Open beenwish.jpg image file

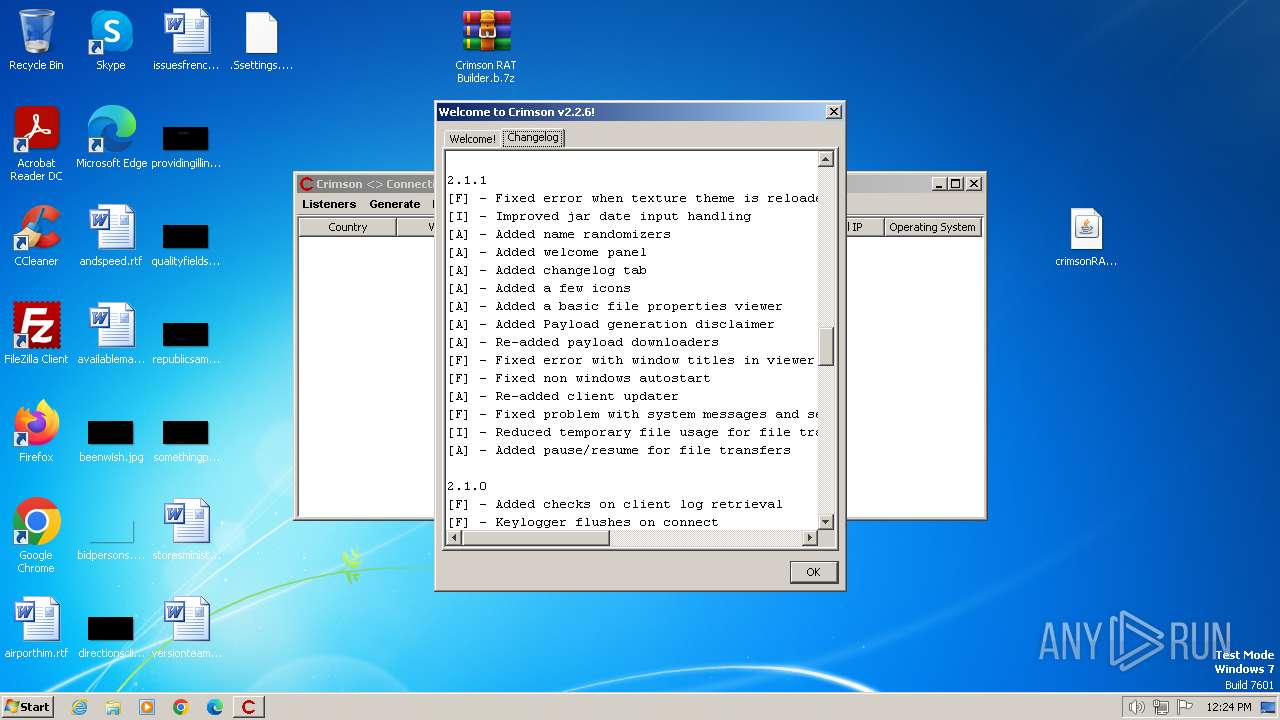pos(111,440)
